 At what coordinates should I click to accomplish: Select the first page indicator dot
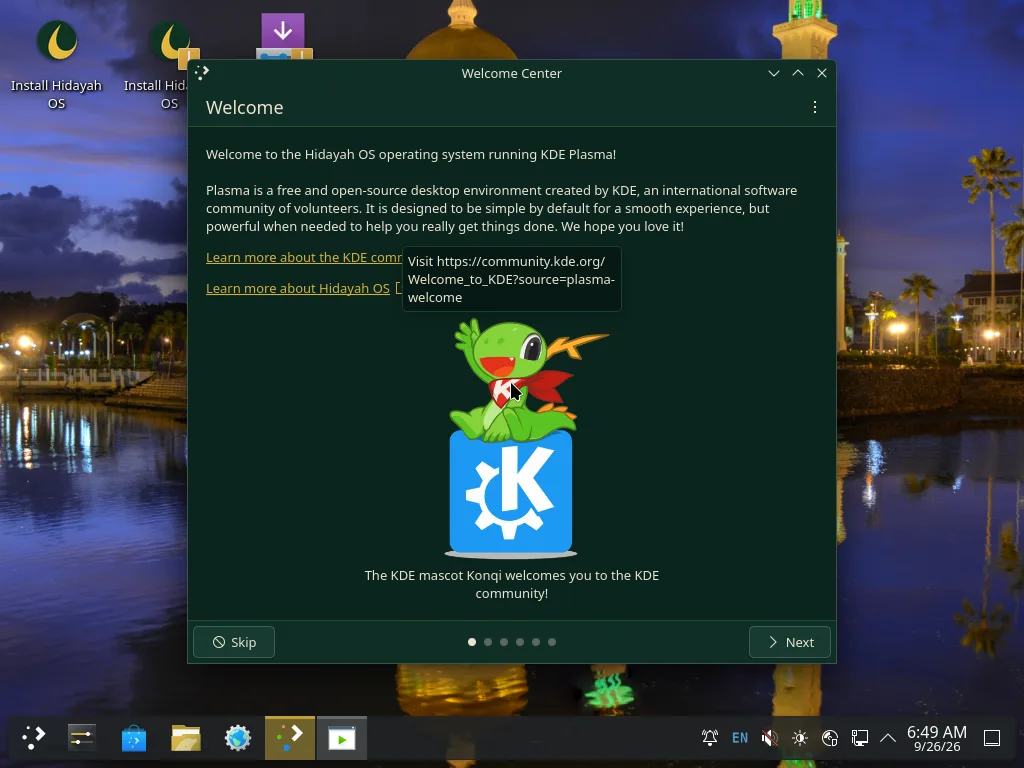pyautogui.click(x=472, y=642)
